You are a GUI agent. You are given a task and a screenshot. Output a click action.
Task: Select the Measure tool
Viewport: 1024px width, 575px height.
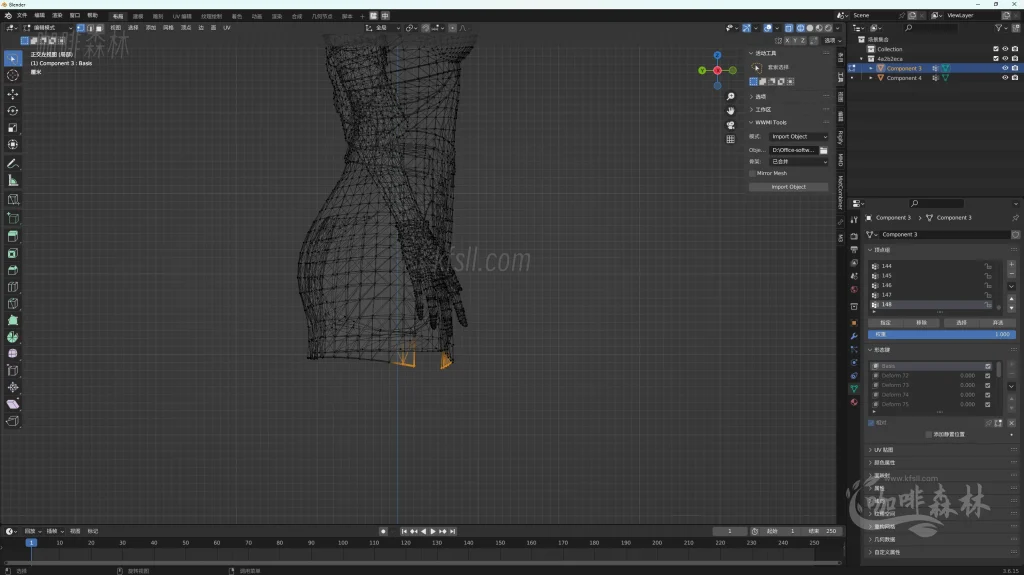click(12, 180)
